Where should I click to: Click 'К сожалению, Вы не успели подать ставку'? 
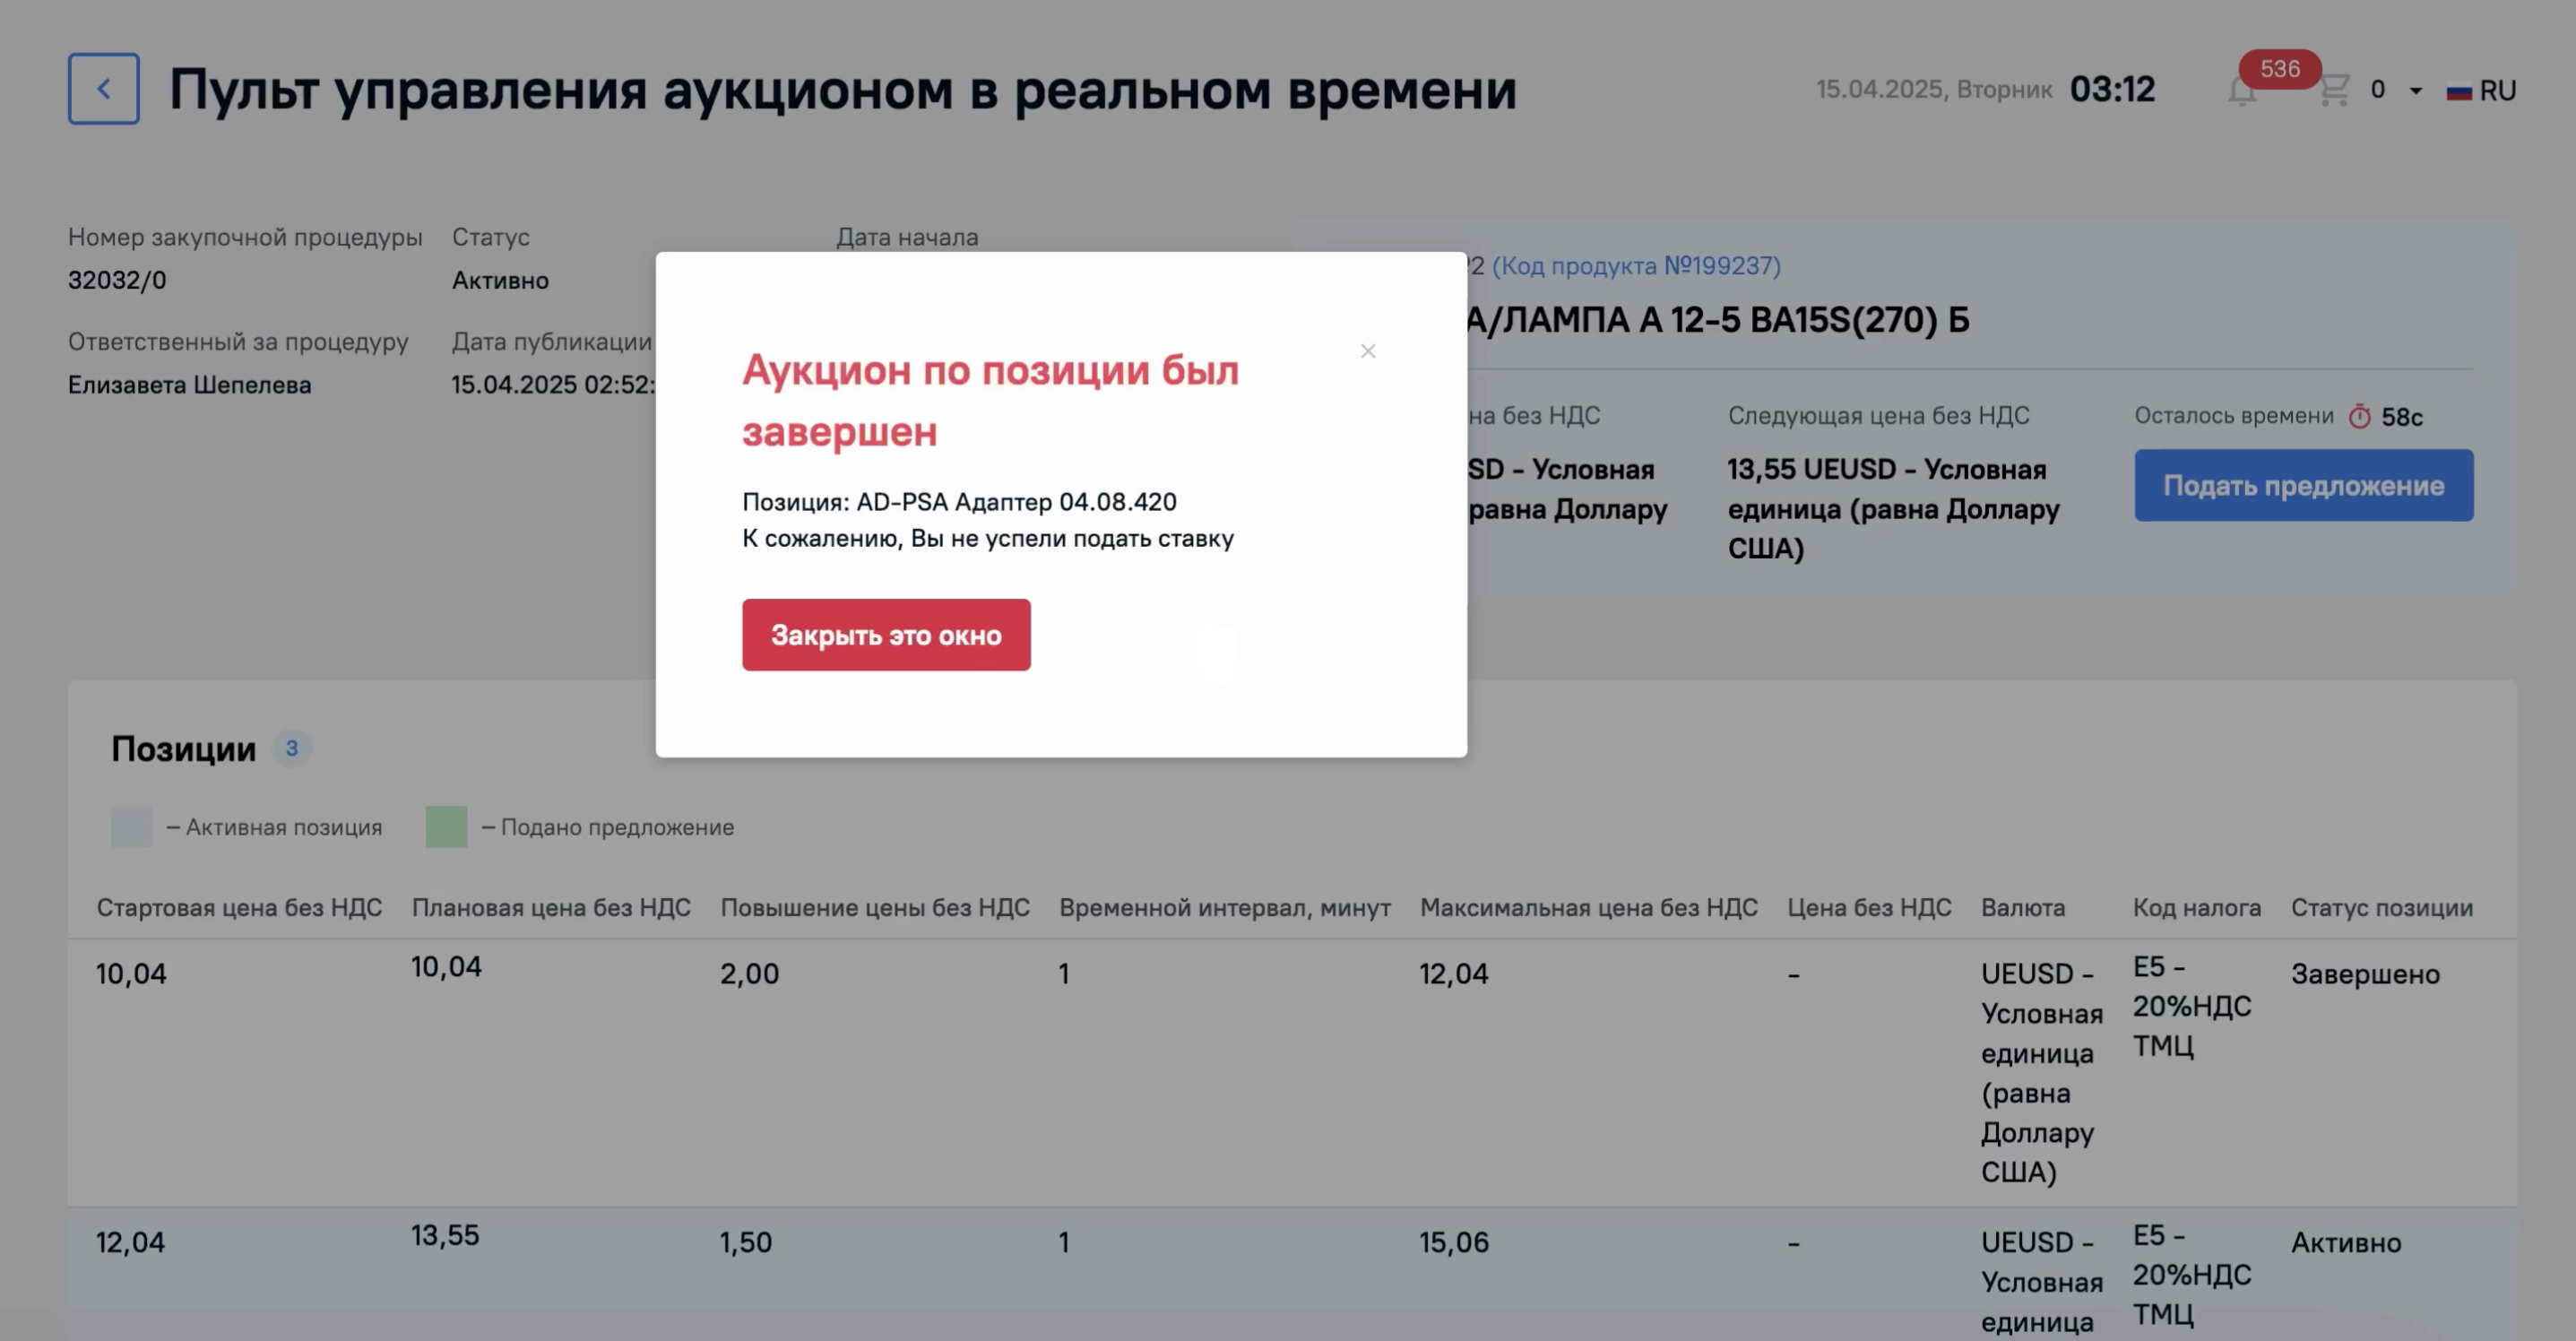[x=988, y=539]
